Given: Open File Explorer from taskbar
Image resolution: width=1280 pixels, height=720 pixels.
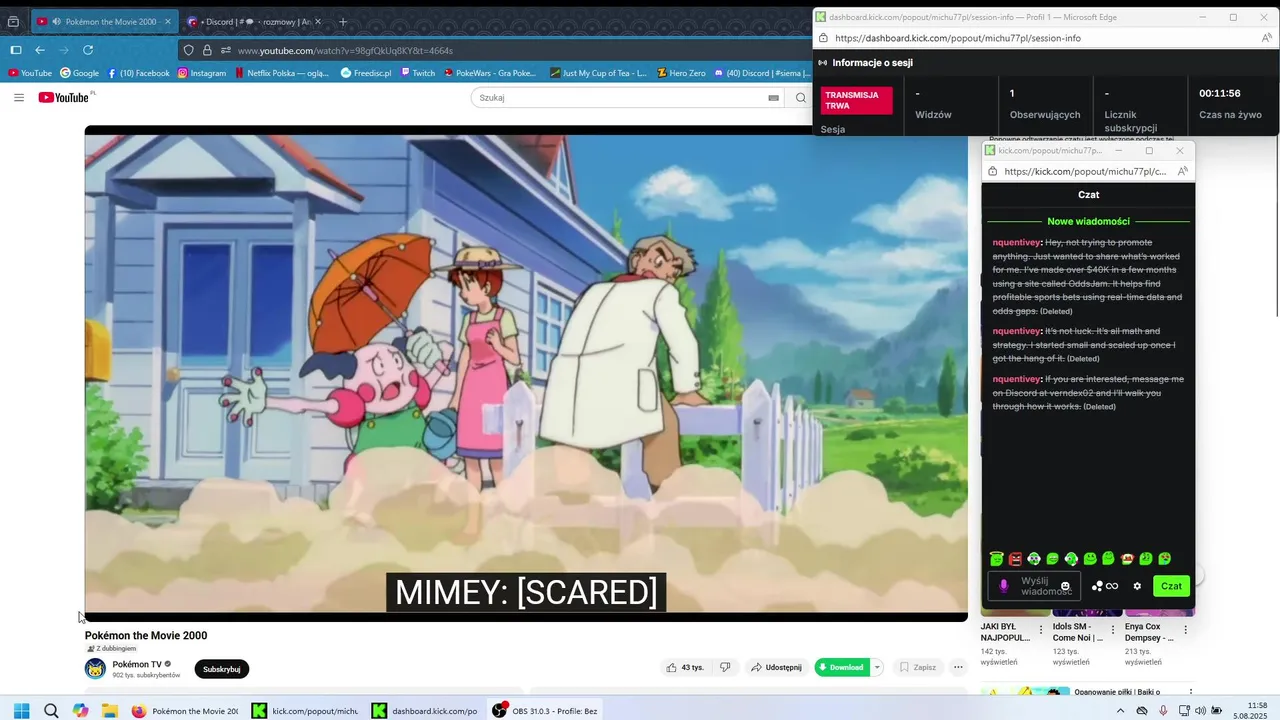Looking at the screenshot, I should [x=110, y=711].
